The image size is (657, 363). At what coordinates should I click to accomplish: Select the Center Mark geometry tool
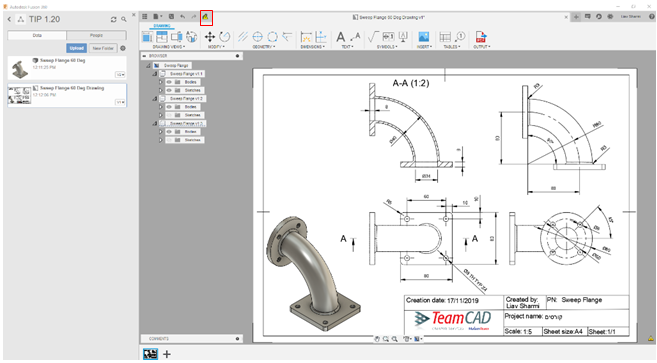point(258,37)
